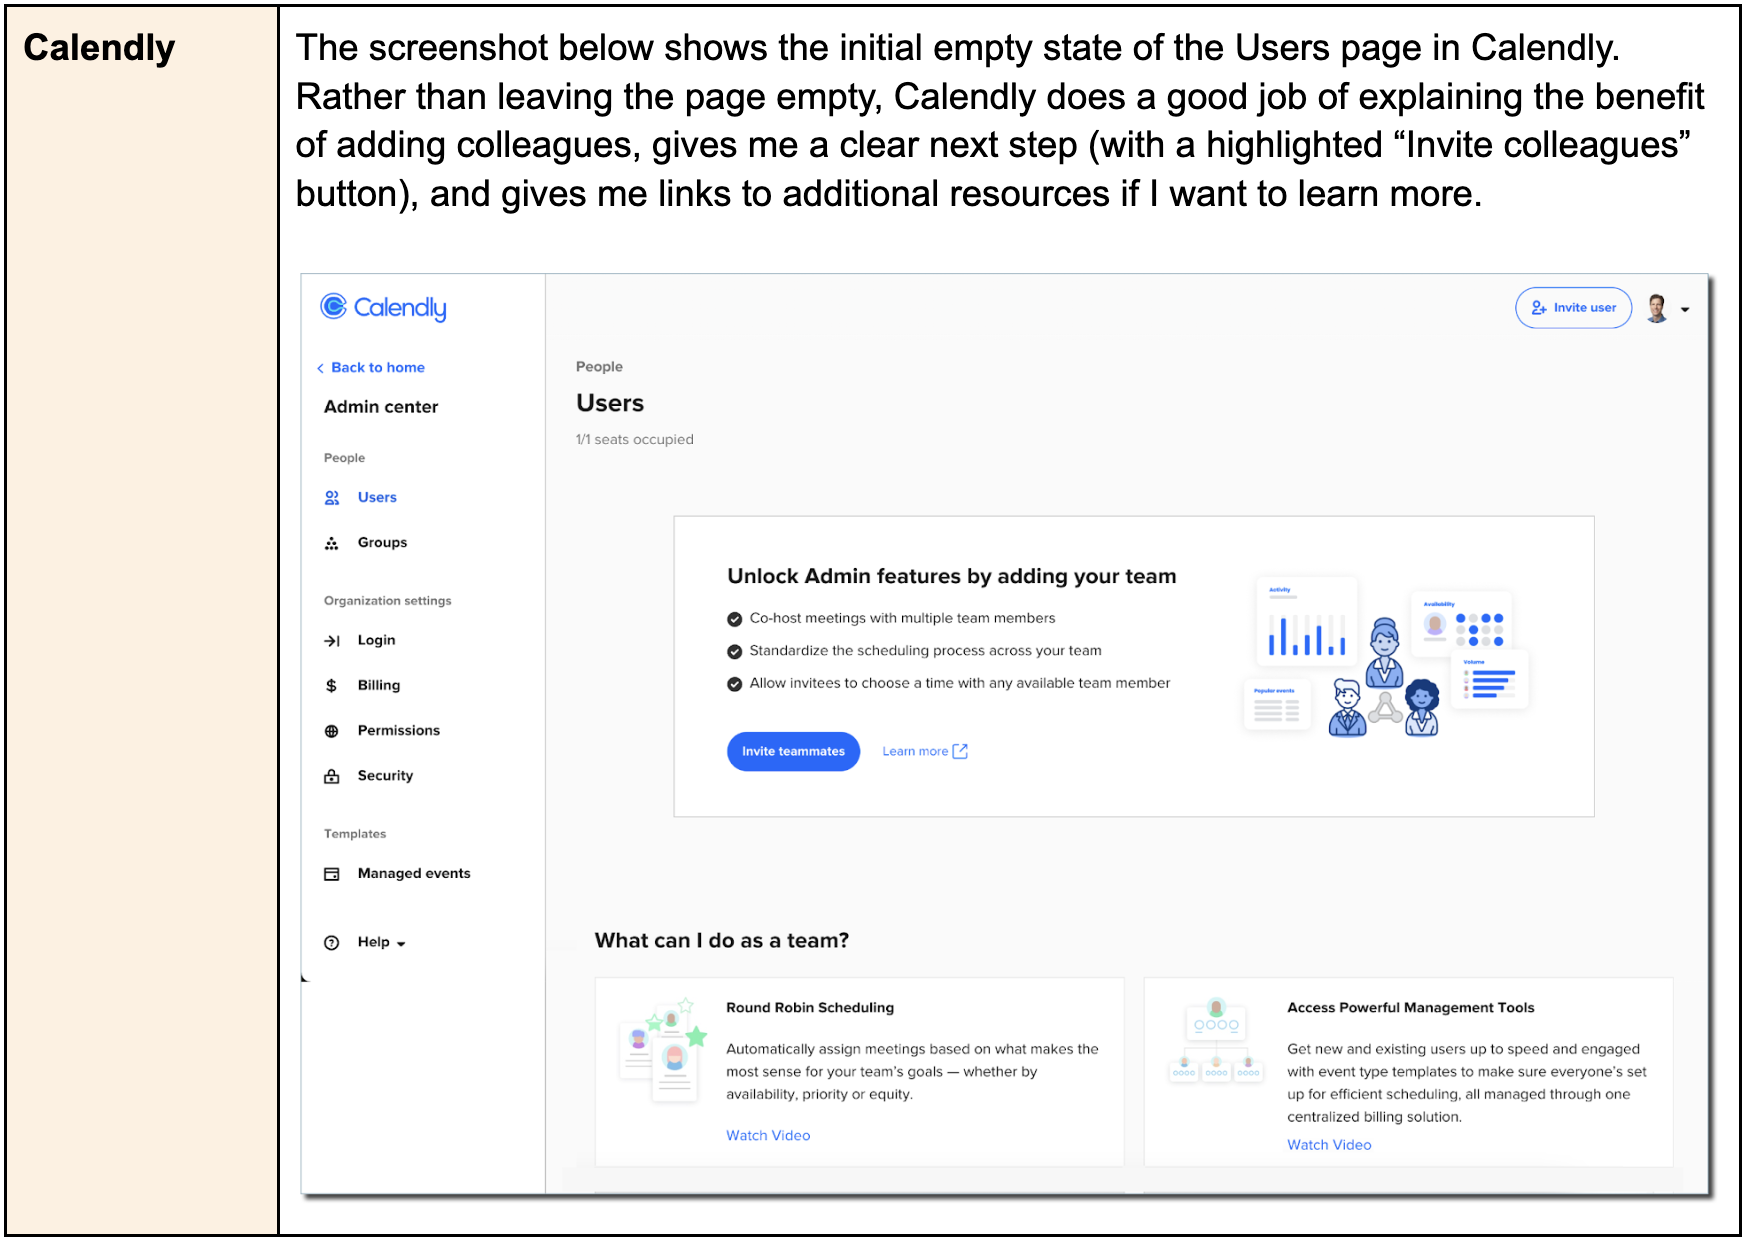Open Billing settings

379,686
